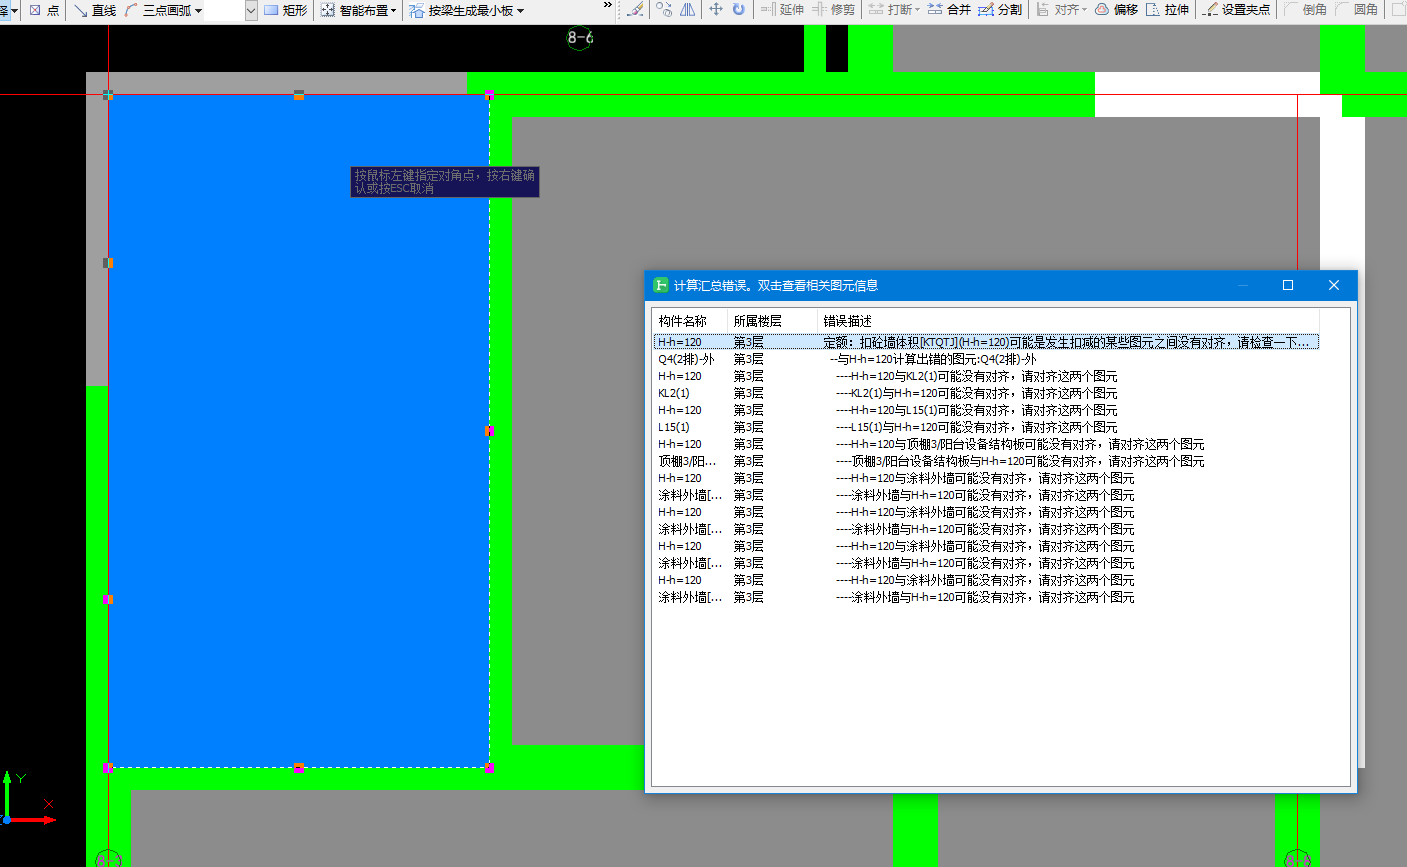Expand the 智能布置 dropdown arrow
1407x867 pixels.
(x=393, y=11)
